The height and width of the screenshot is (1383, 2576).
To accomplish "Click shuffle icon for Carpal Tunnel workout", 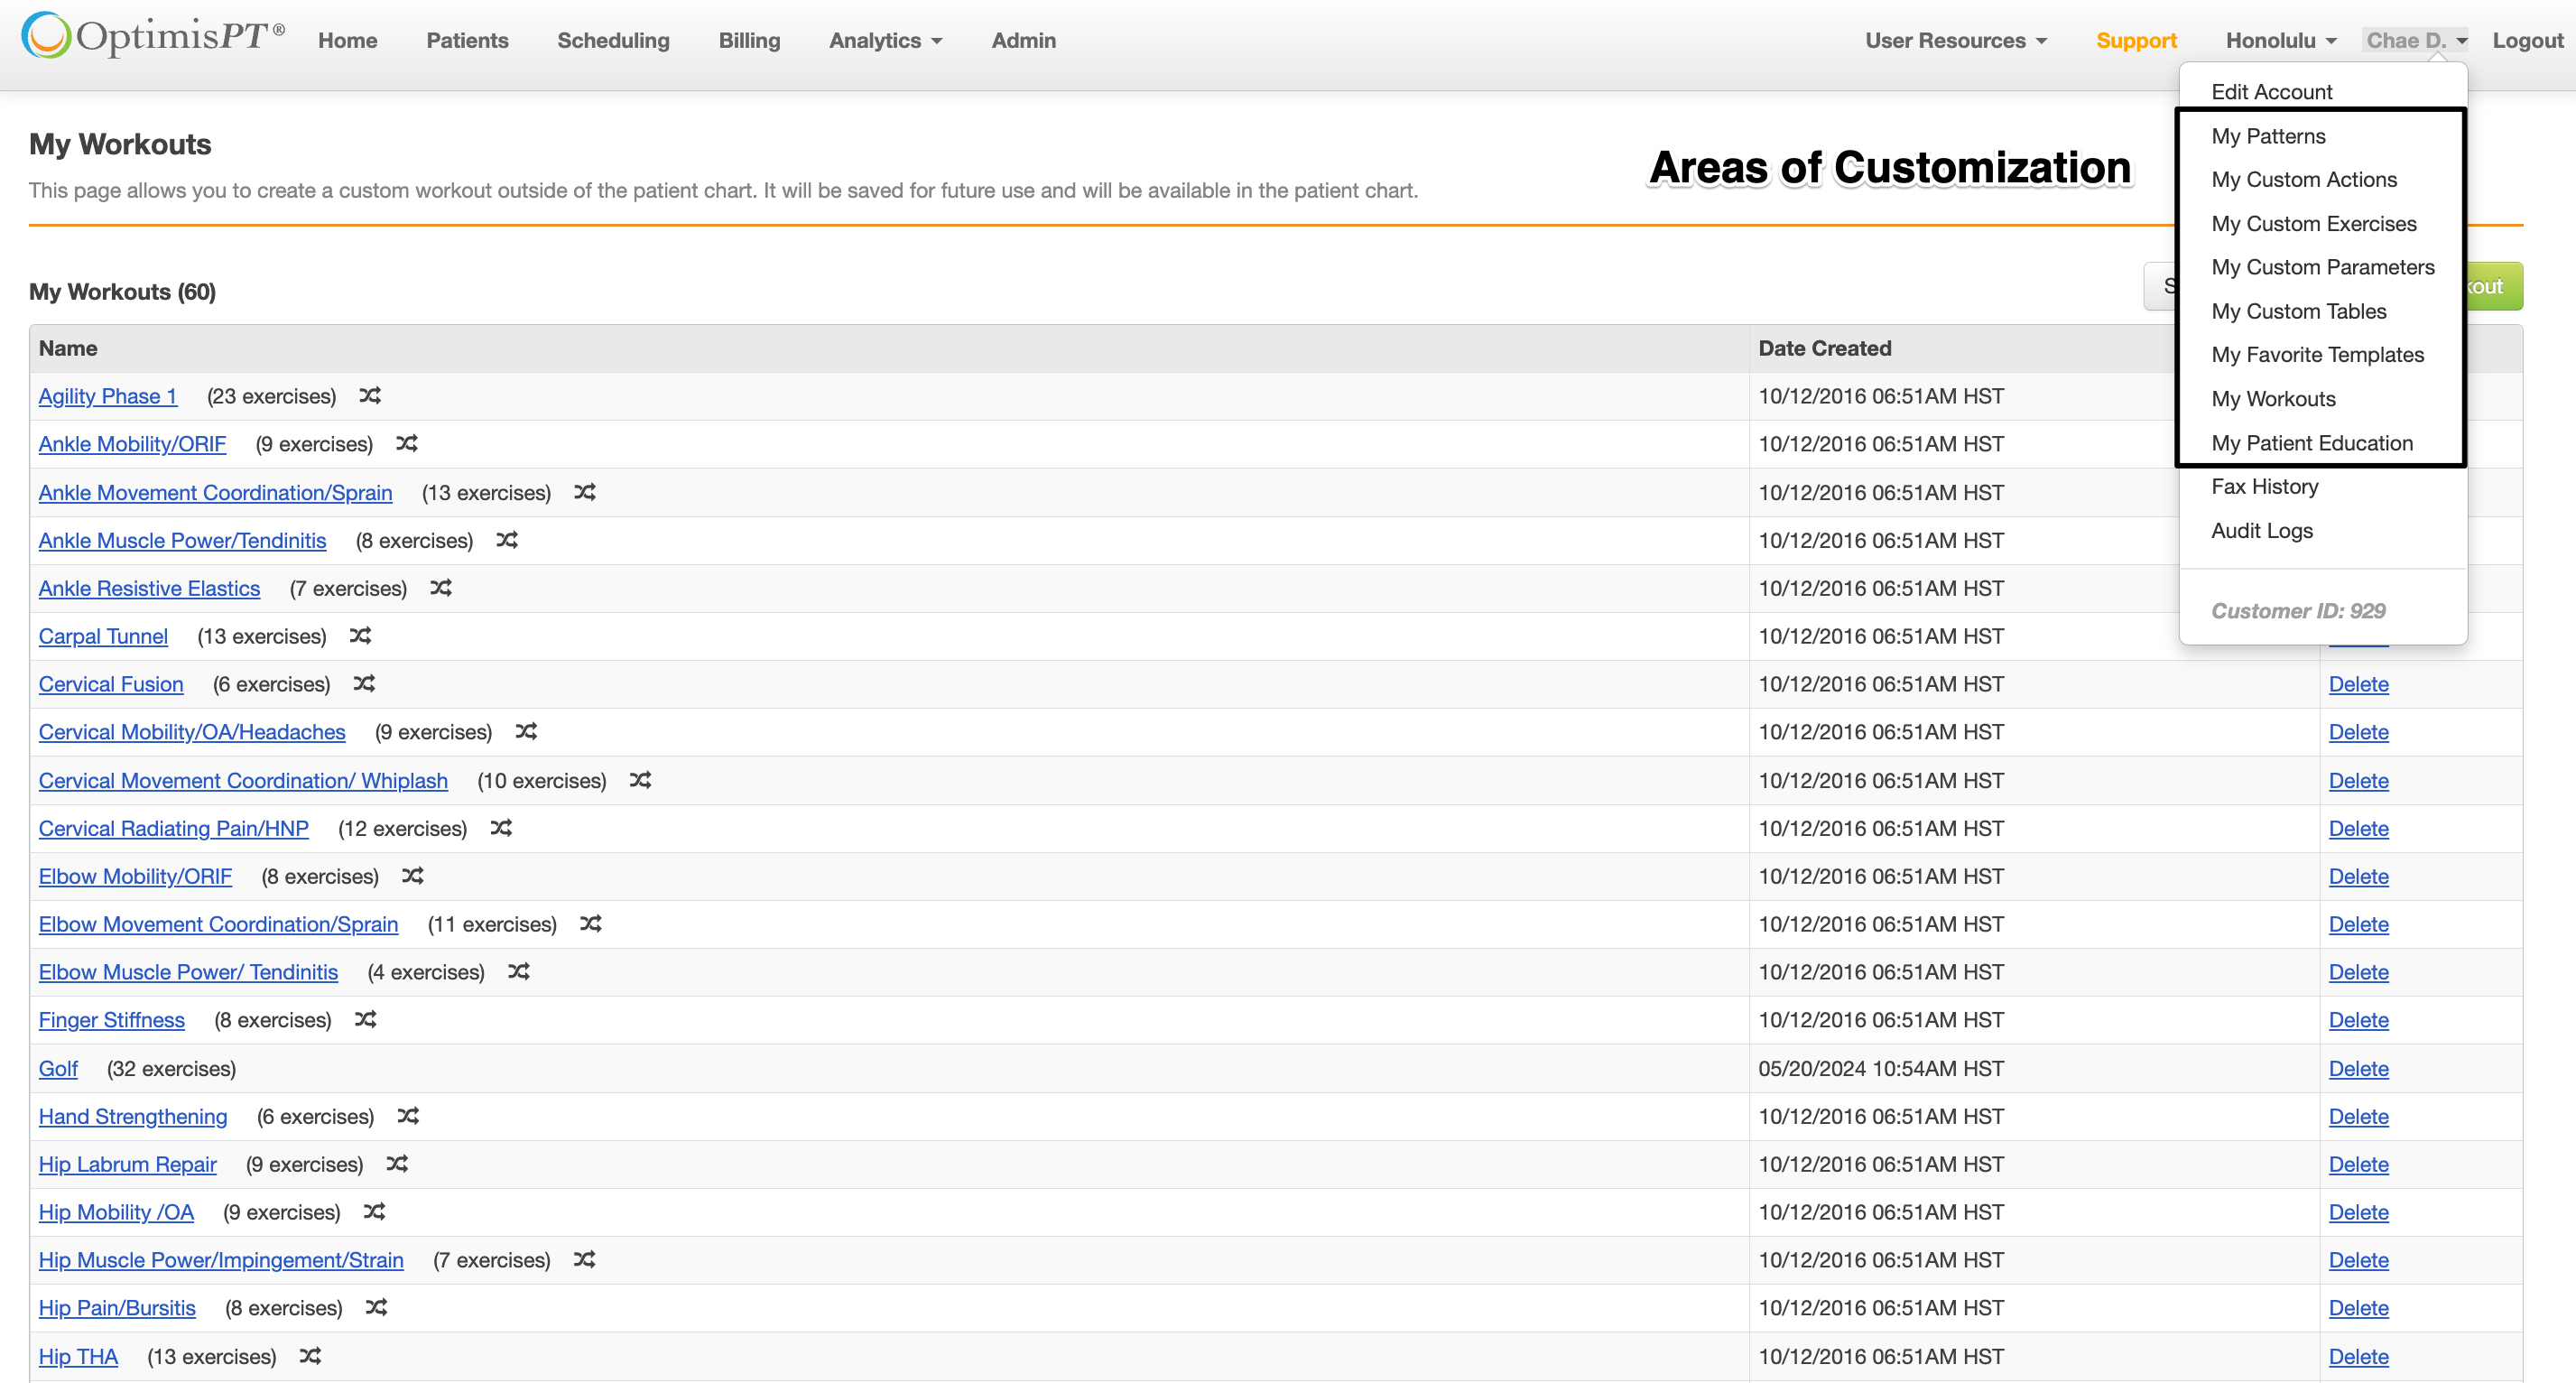I will tap(361, 636).
